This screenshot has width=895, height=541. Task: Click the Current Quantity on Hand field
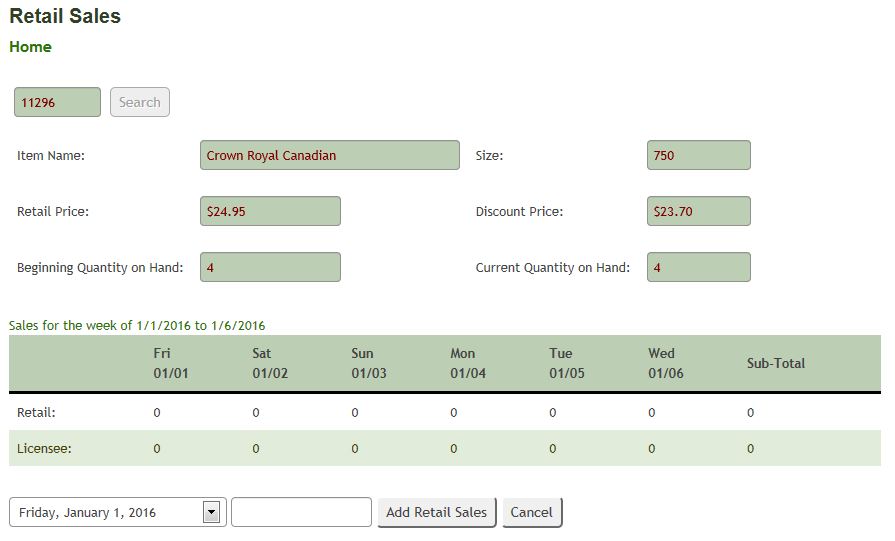click(699, 267)
